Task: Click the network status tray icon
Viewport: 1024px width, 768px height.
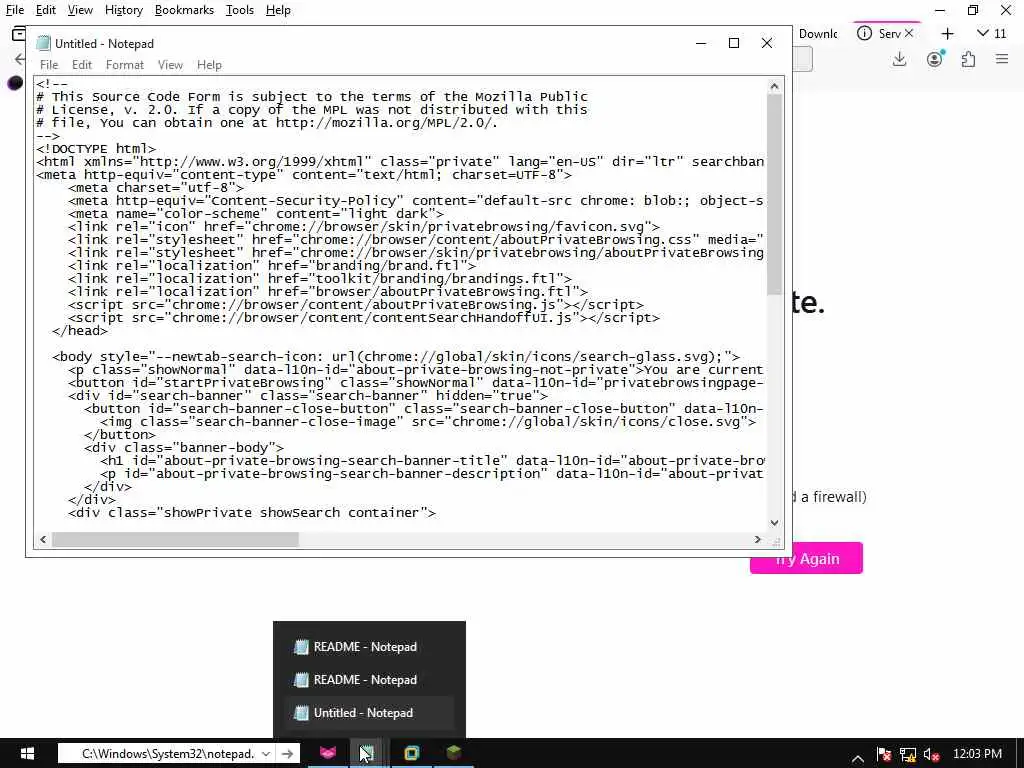Action: pos(908,754)
